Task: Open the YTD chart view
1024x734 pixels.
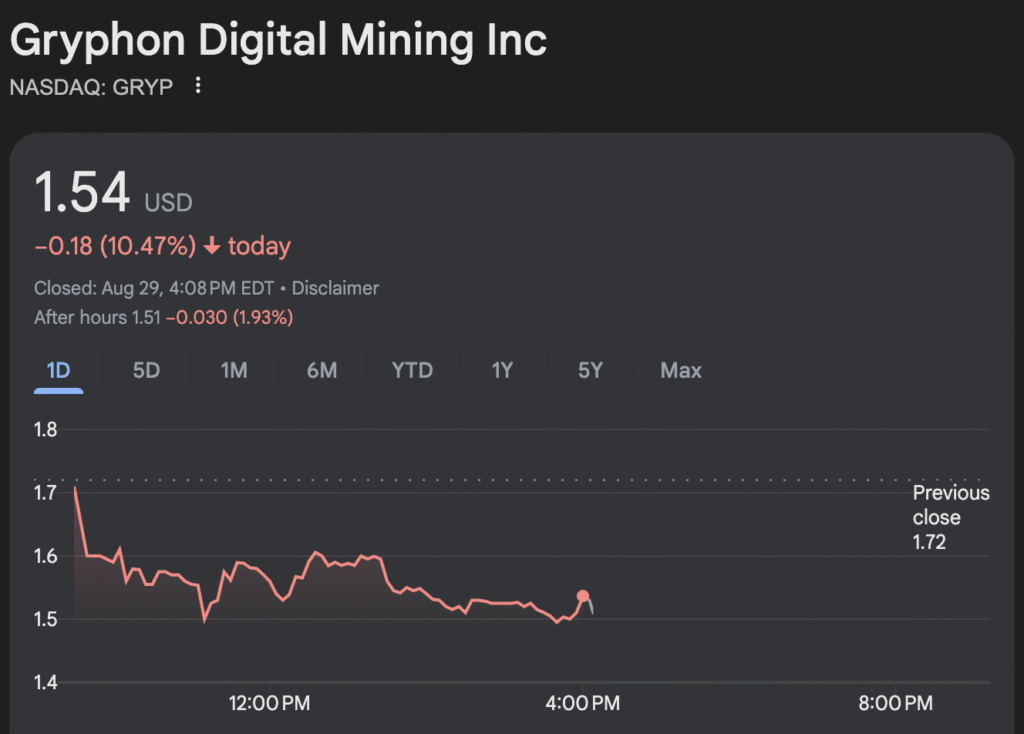Action: click(x=412, y=370)
